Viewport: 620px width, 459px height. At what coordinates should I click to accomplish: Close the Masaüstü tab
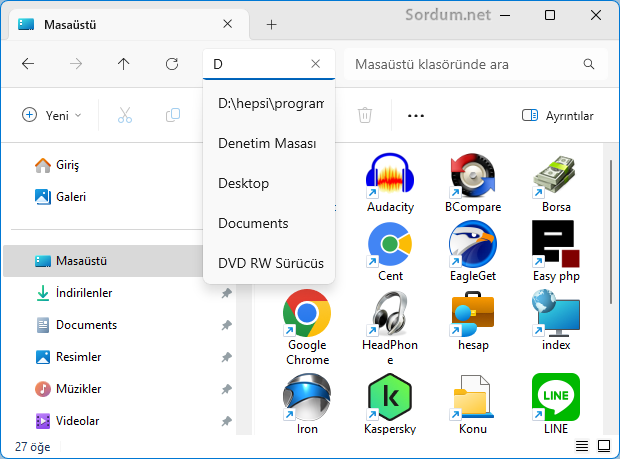coord(227,24)
